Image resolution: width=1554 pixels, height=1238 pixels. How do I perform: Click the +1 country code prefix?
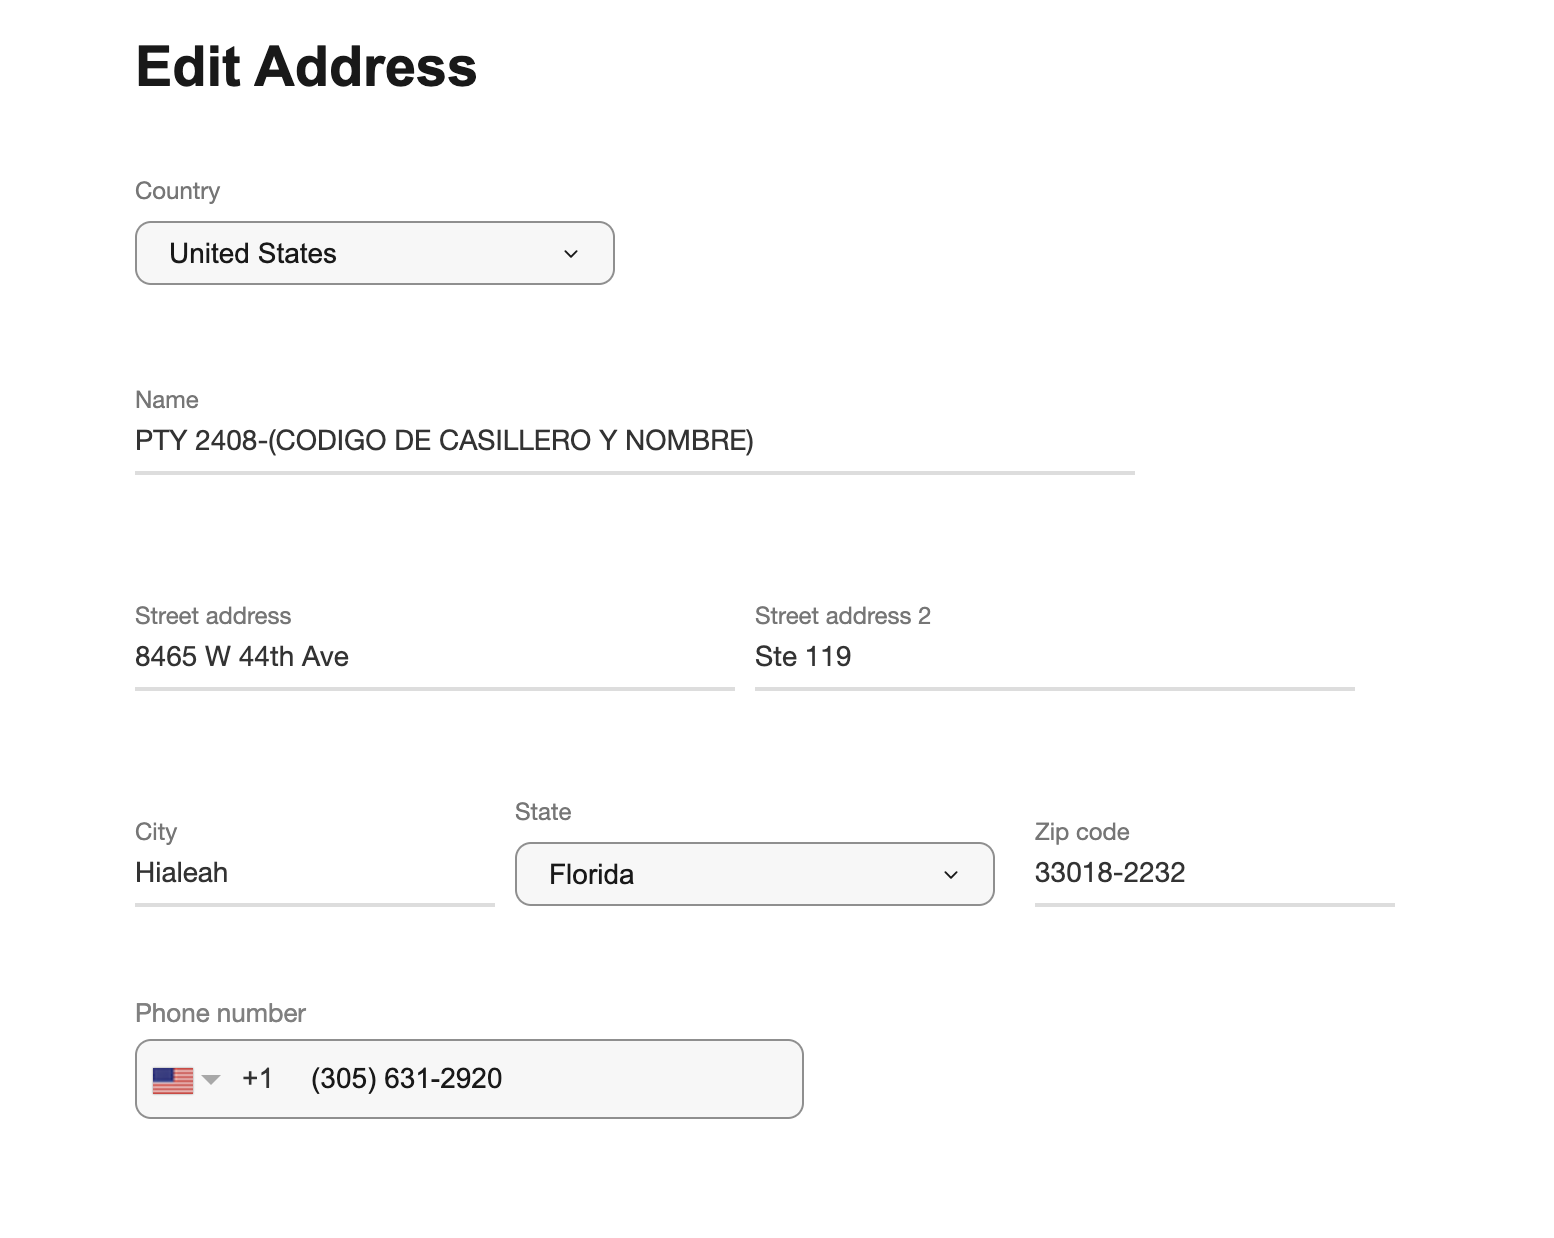(257, 1079)
